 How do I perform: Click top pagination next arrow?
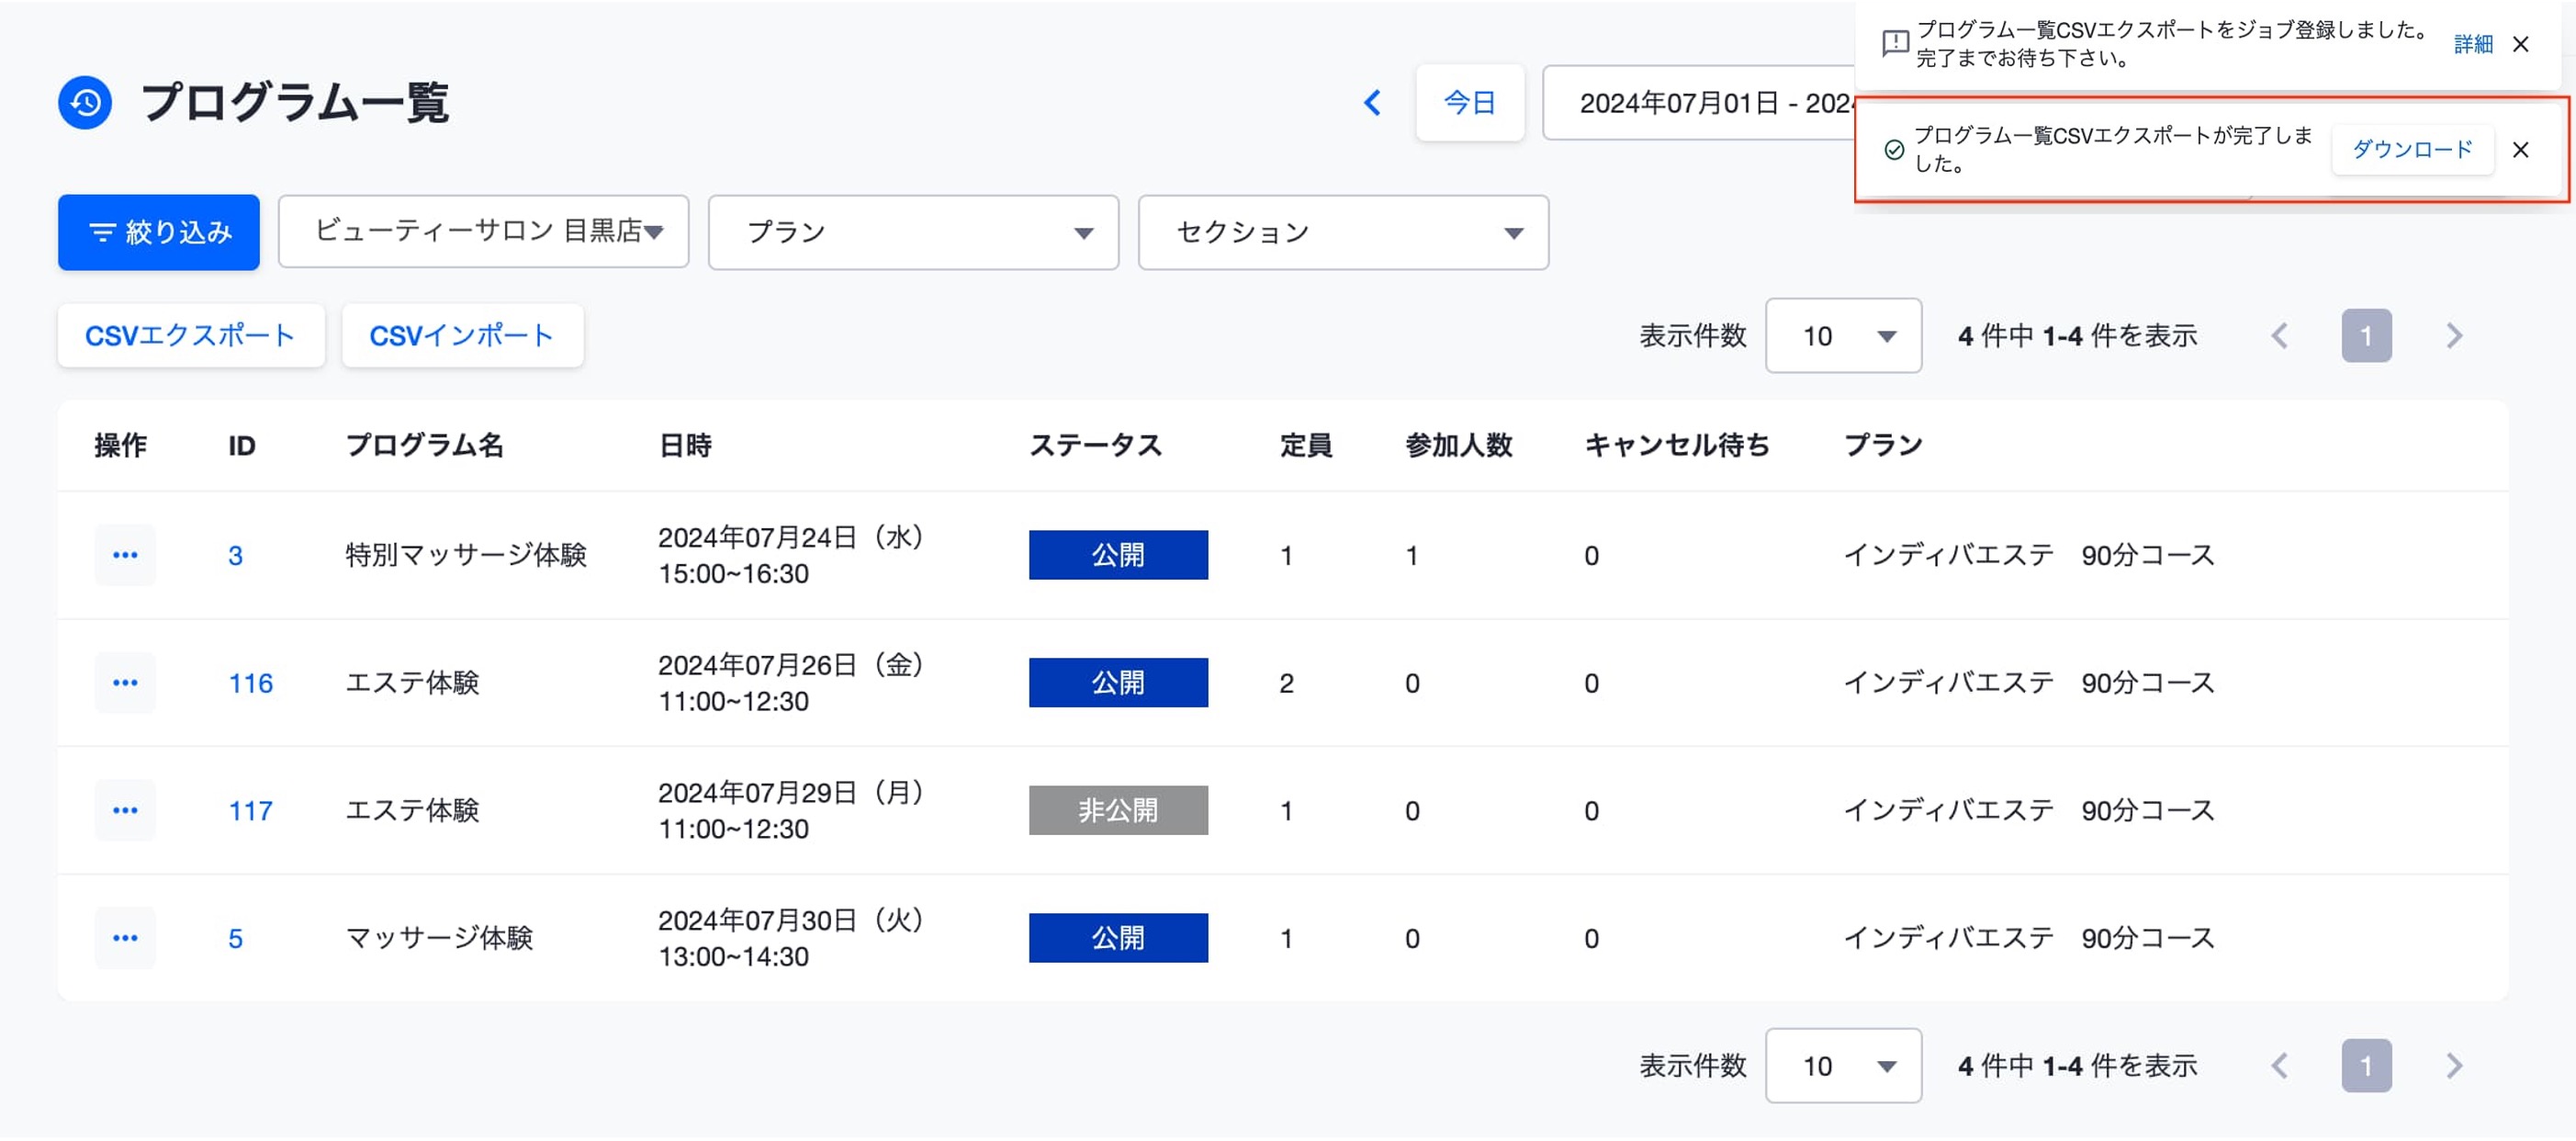pos(2454,336)
